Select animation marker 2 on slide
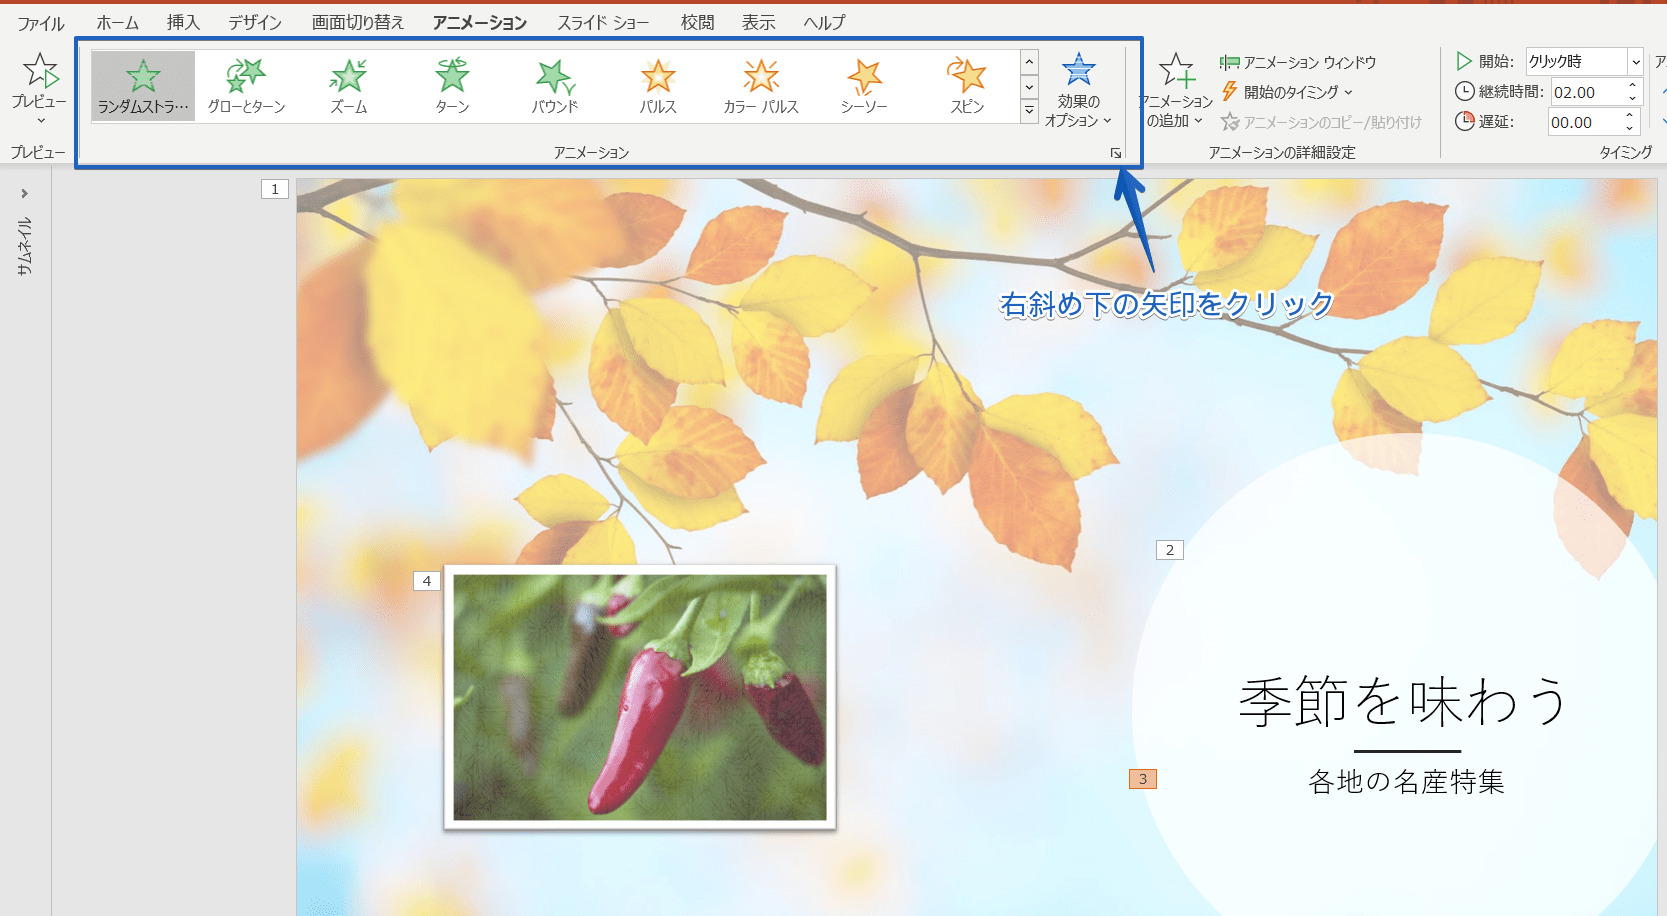The width and height of the screenshot is (1667, 916). (1170, 550)
